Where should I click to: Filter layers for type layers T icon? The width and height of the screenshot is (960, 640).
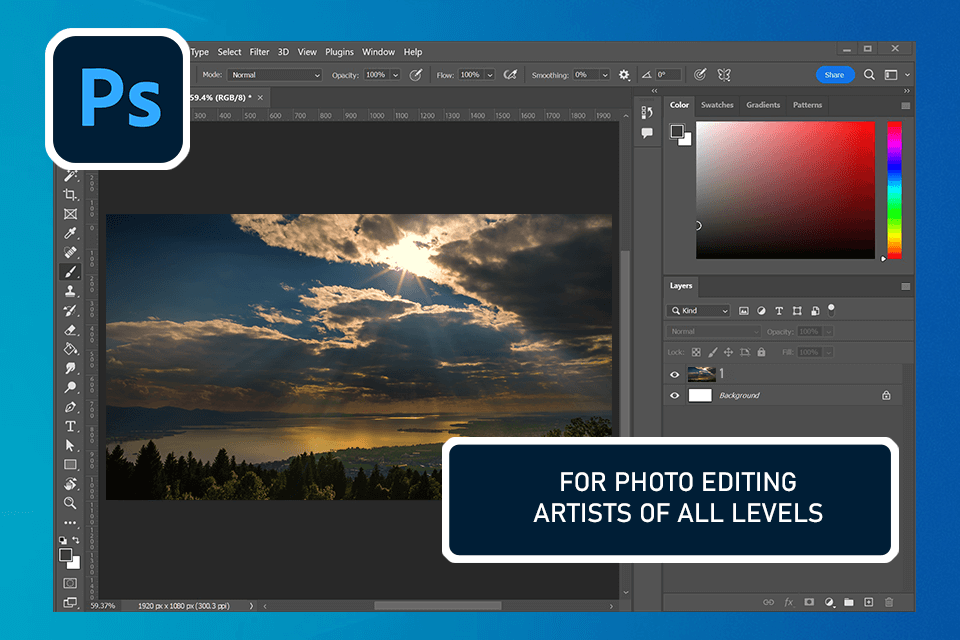coord(779,311)
